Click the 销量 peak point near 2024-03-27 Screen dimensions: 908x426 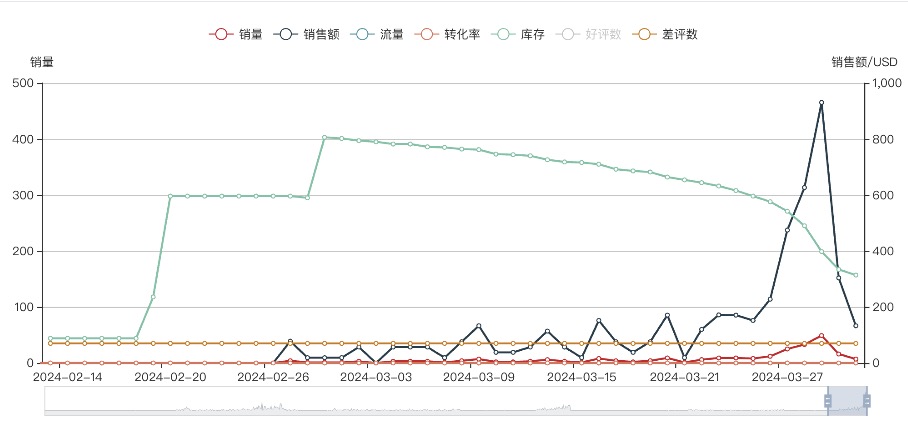coord(821,336)
